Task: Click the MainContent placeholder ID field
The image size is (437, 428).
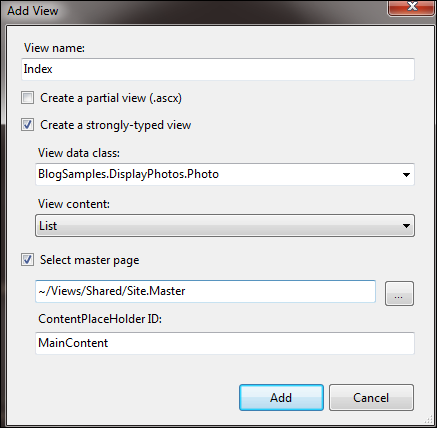Action: tap(225, 343)
